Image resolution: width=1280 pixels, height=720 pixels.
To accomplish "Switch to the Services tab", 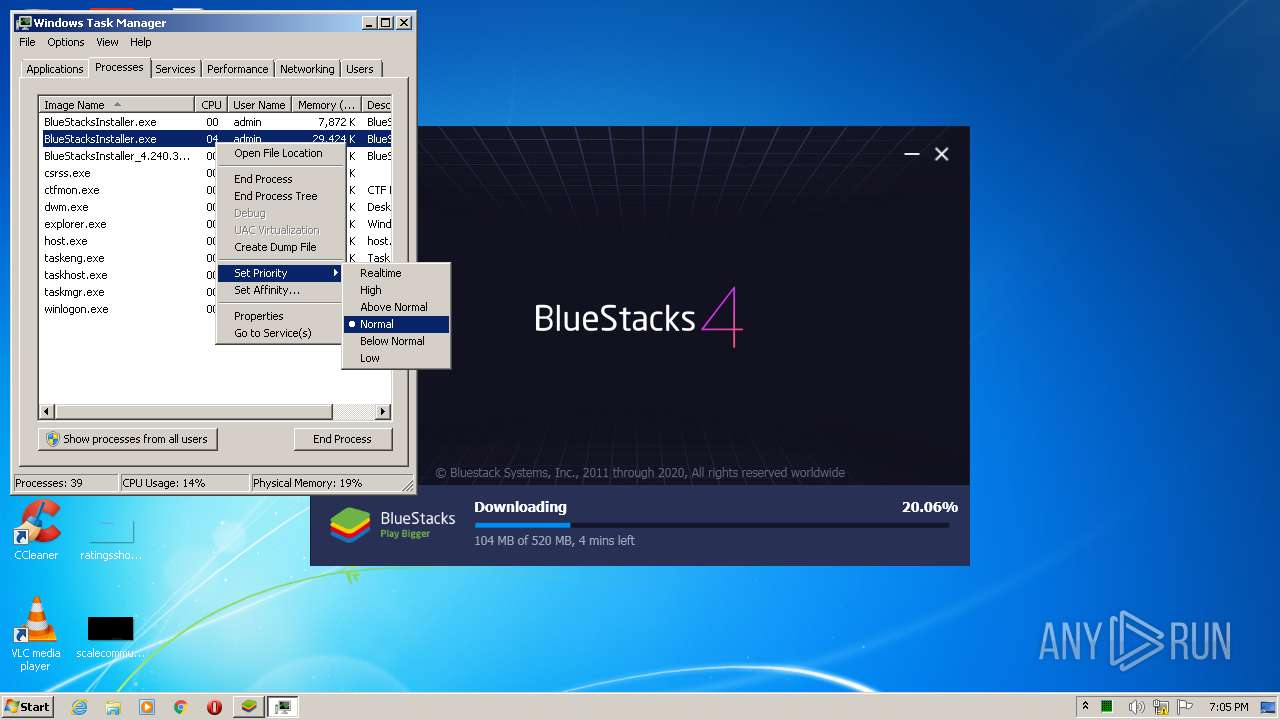I will coord(175,69).
